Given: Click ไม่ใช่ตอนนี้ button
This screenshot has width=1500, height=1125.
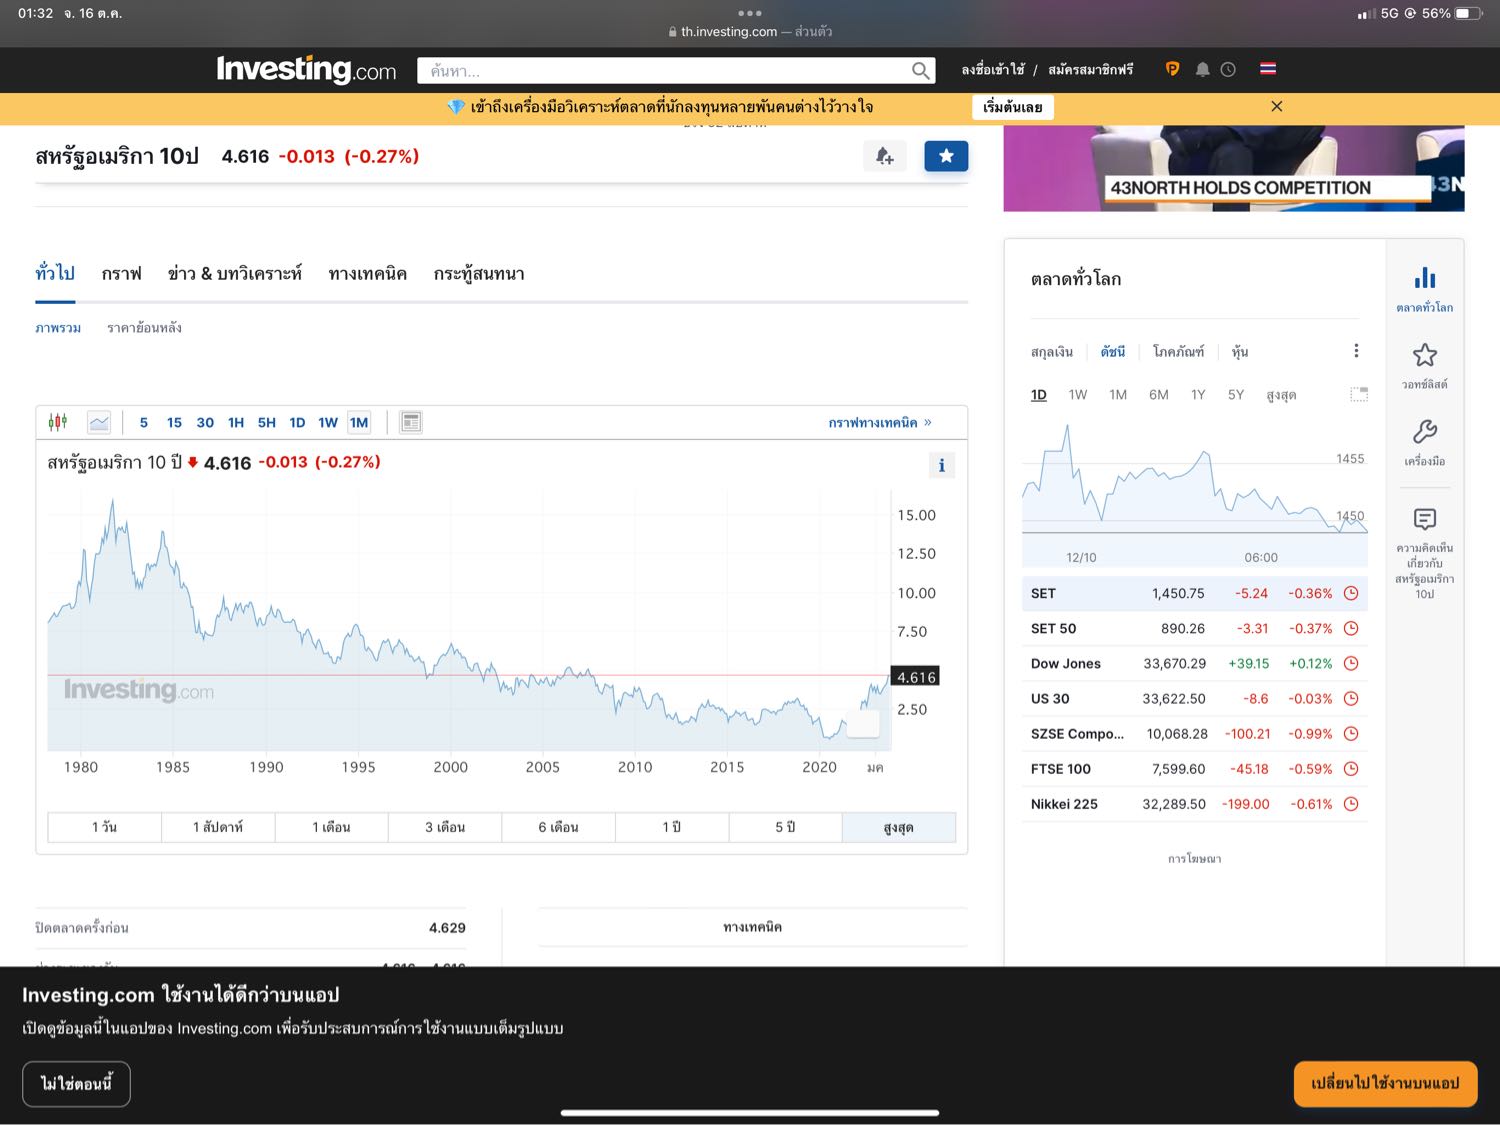Looking at the screenshot, I should point(76,1084).
